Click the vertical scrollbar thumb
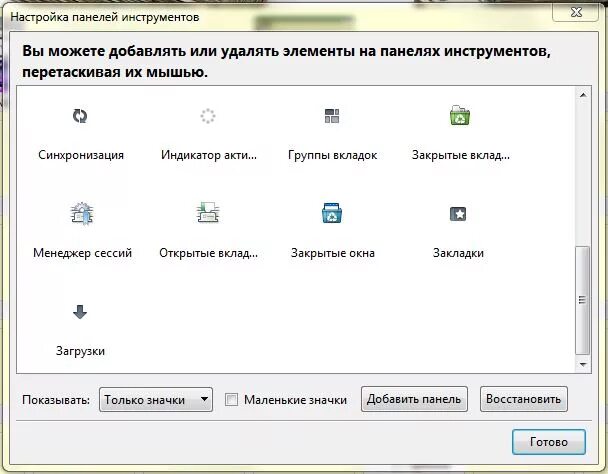Screen dimensions: 608x474 point(582,300)
